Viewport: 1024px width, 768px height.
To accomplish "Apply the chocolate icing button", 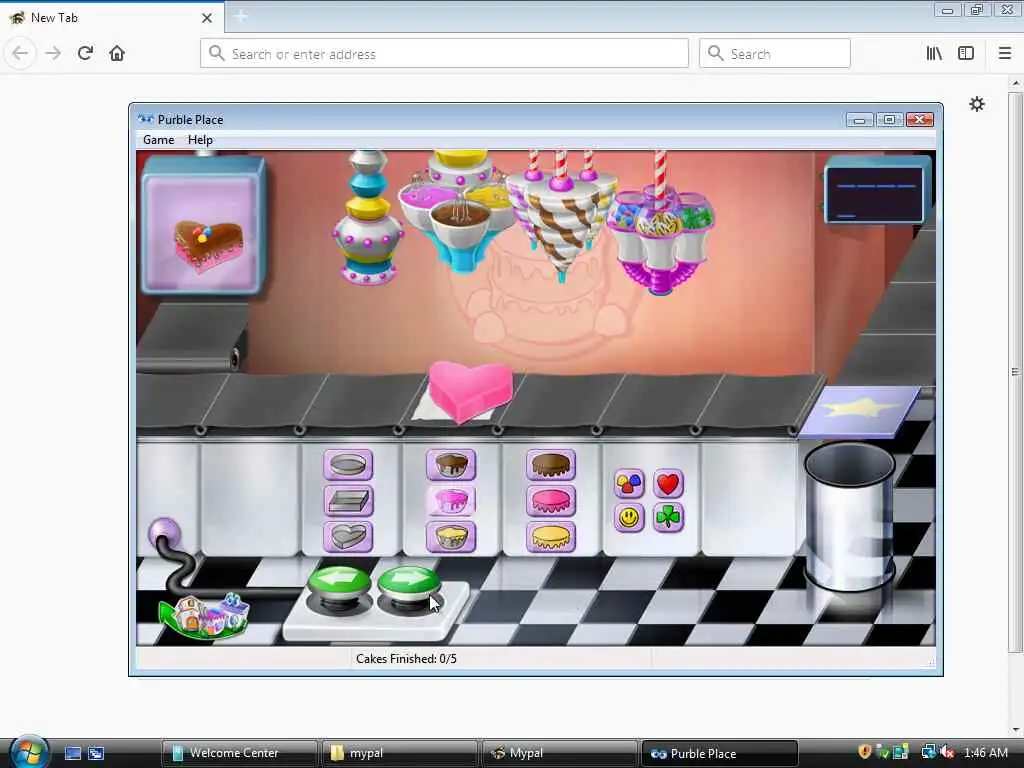I will pos(551,465).
